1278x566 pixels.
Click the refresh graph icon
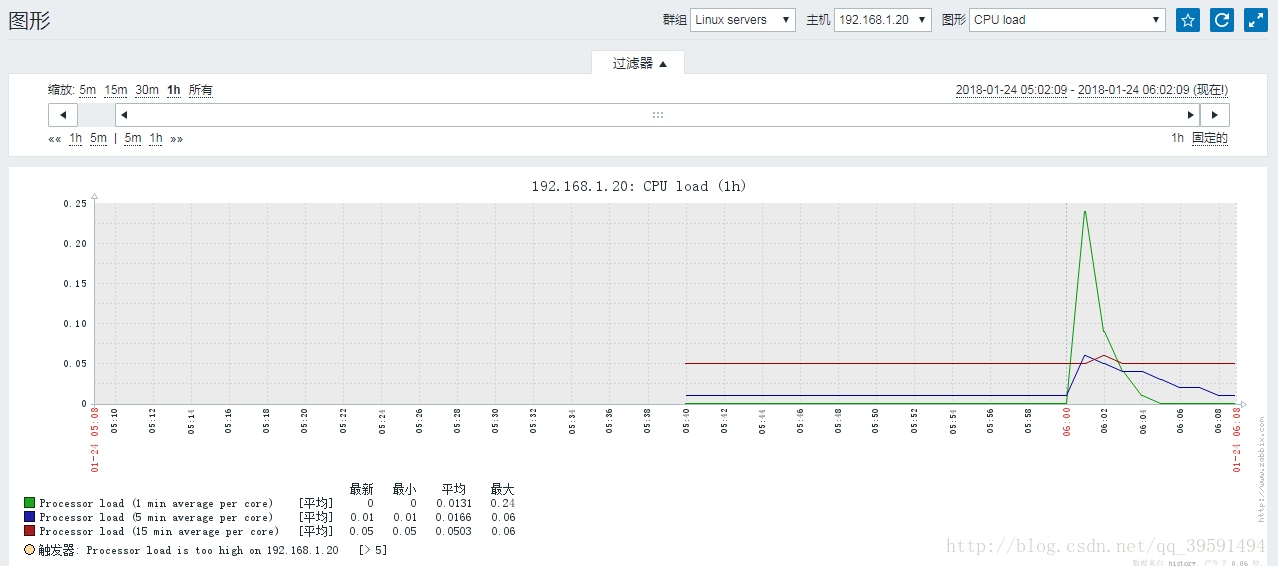(x=1221, y=20)
